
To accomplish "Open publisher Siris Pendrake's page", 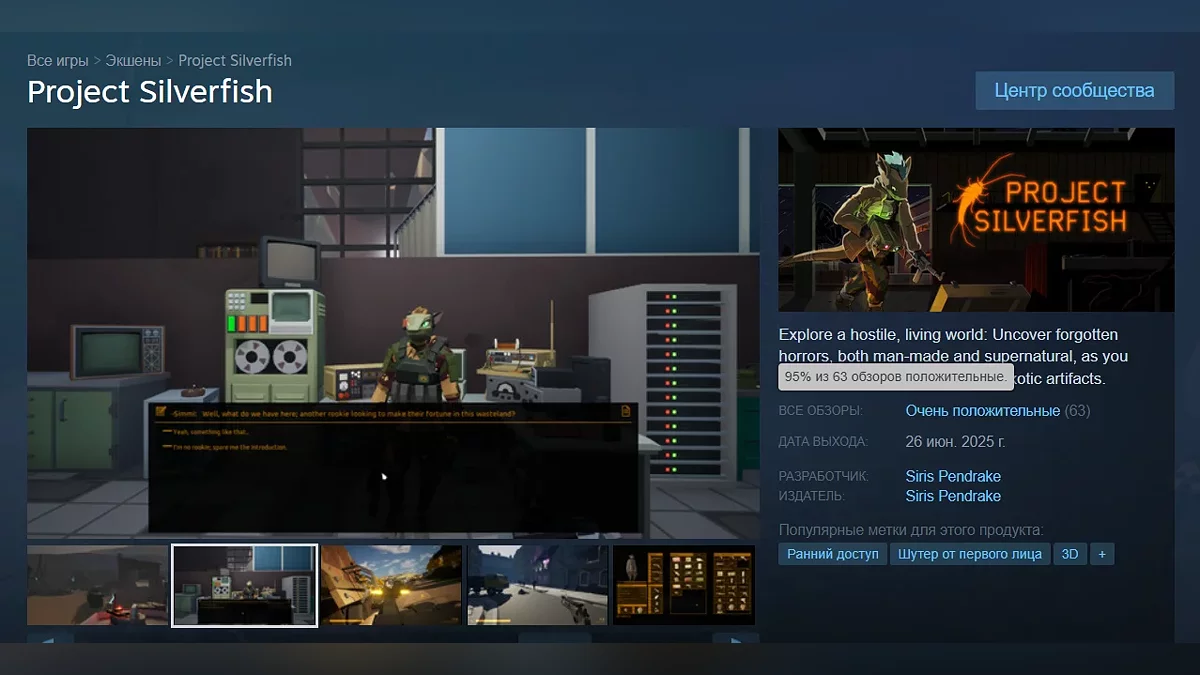I will click(953, 496).
